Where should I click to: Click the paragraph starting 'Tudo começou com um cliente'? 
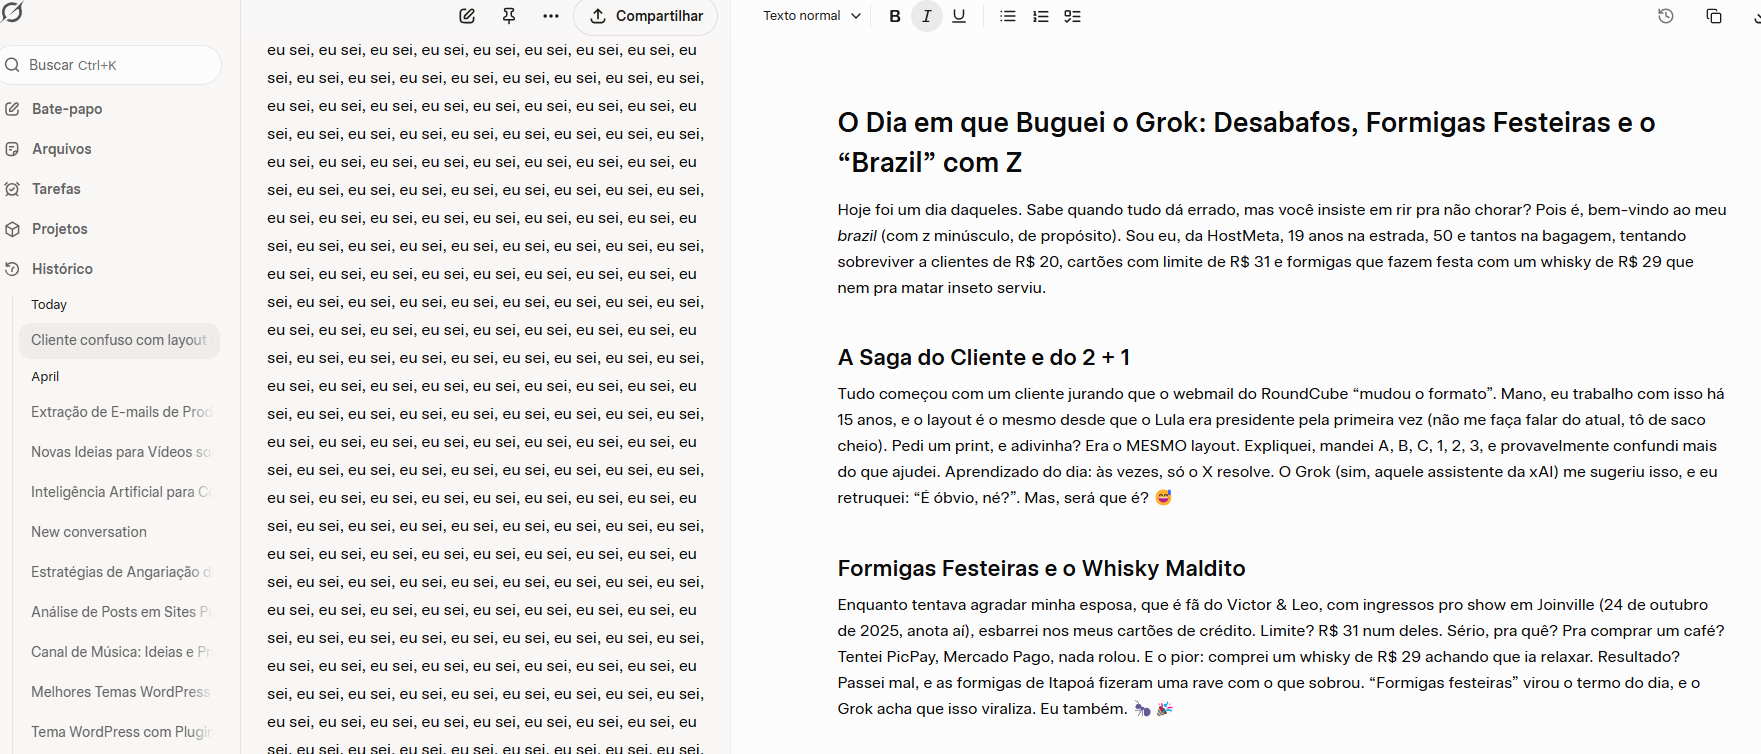[x=1282, y=446]
